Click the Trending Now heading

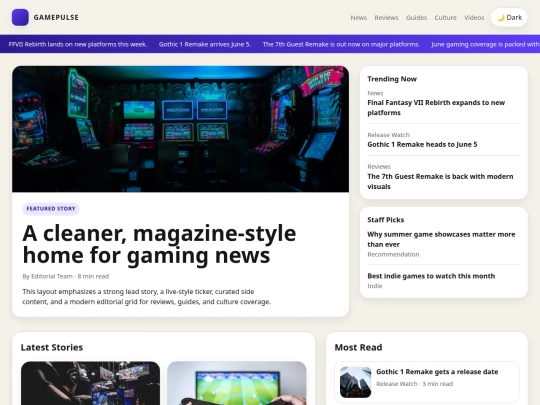click(392, 79)
